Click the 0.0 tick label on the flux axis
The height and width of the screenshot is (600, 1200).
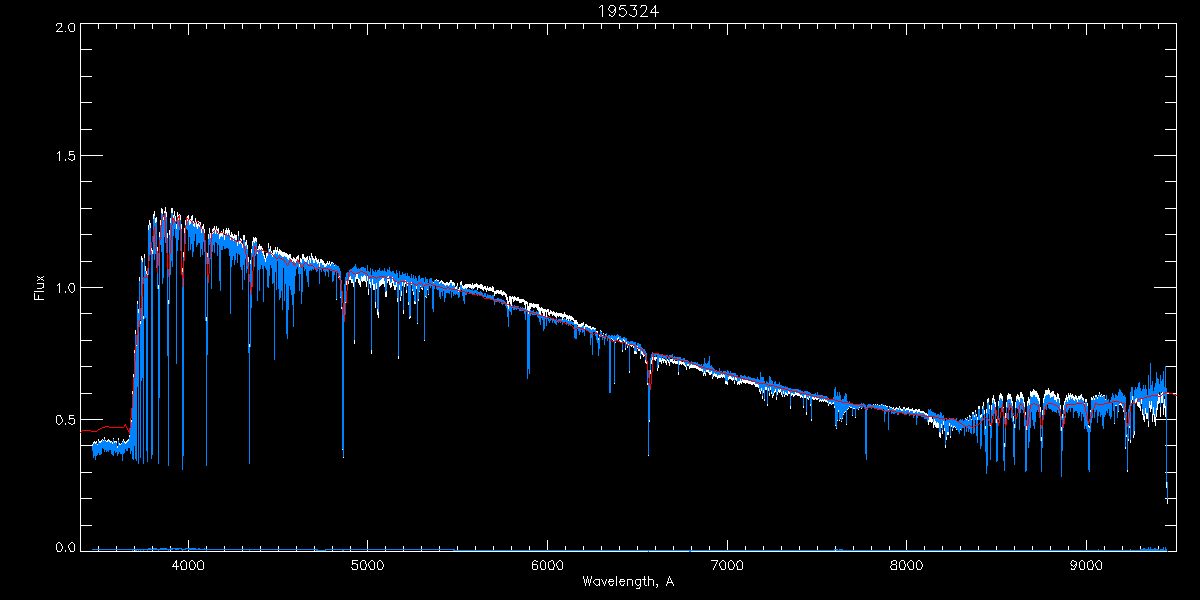67,547
